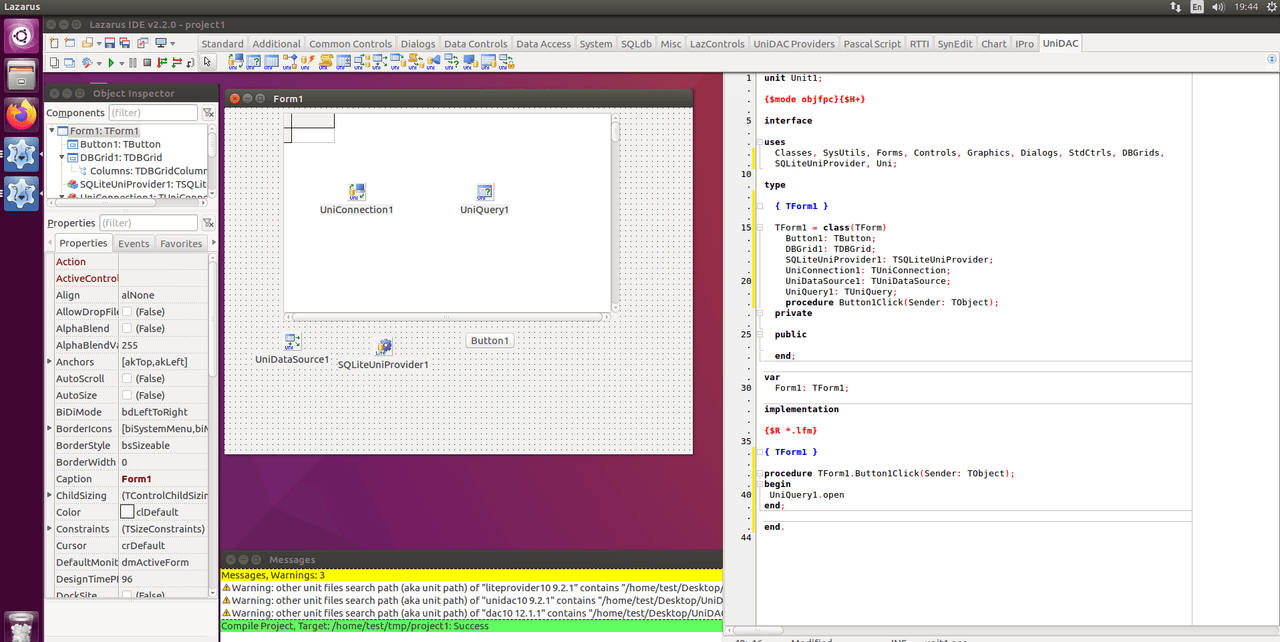Click the Color clDefault swatch
The width and height of the screenshot is (1280, 642).
pyautogui.click(x=127, y=512)
